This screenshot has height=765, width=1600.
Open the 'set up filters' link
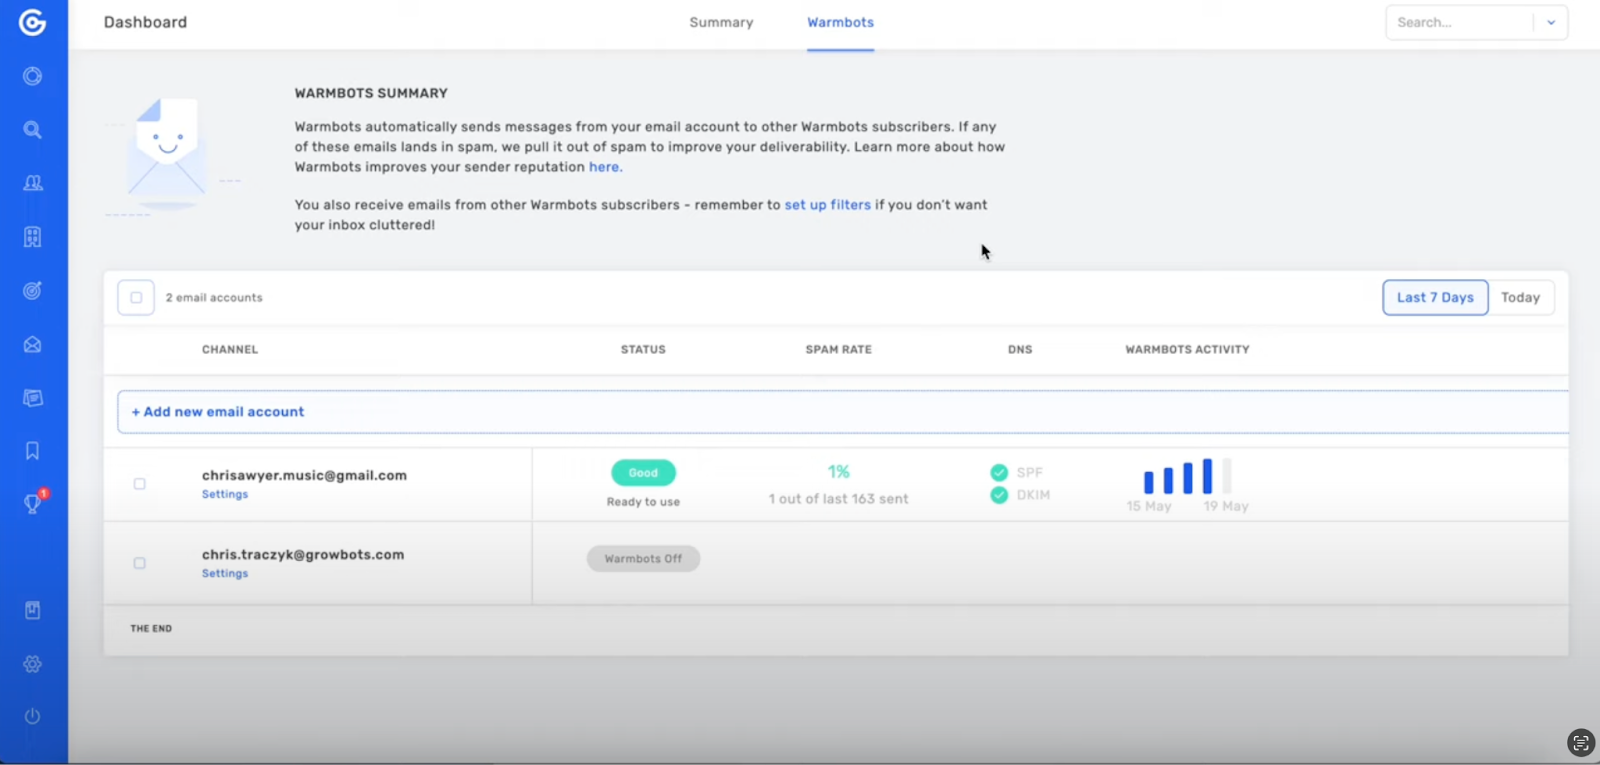(827, 205)
